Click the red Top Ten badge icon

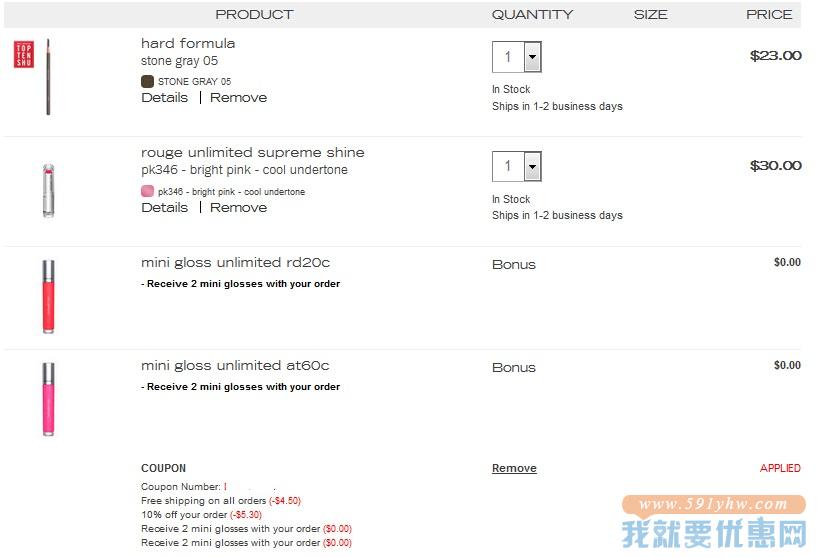(24, 54)
